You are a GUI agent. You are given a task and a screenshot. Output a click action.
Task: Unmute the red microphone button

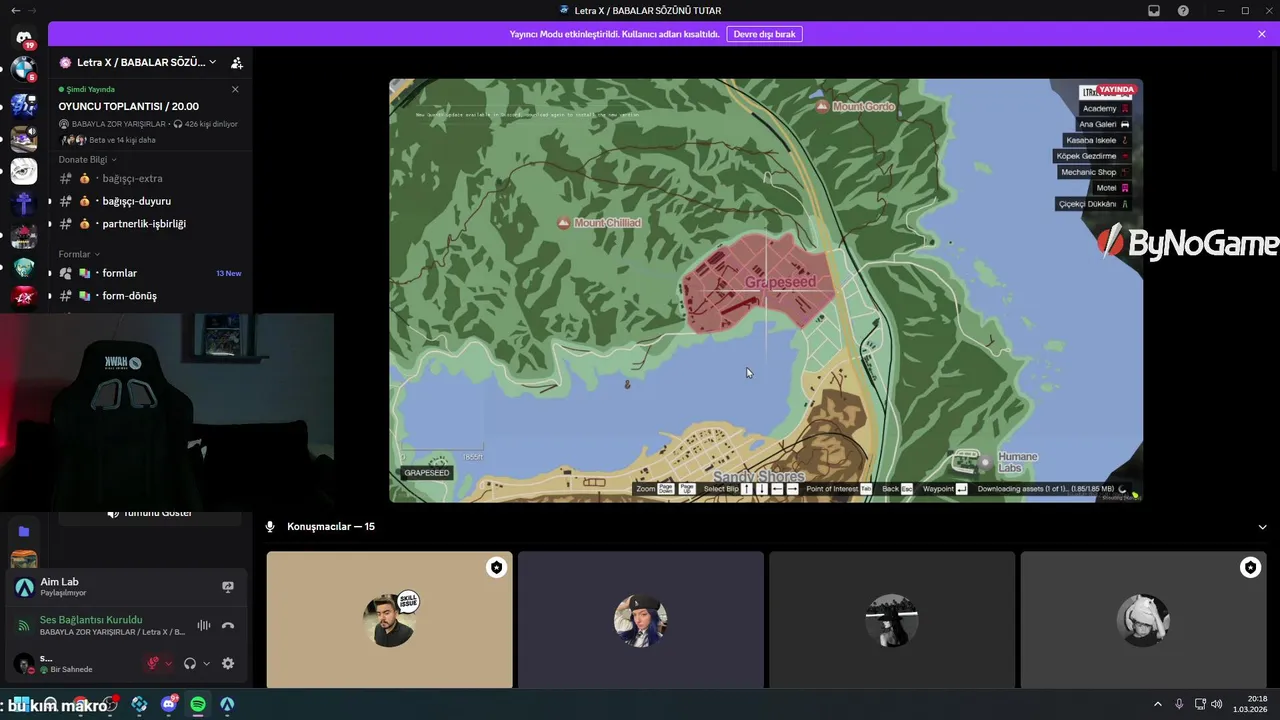[x=153, y=663]
